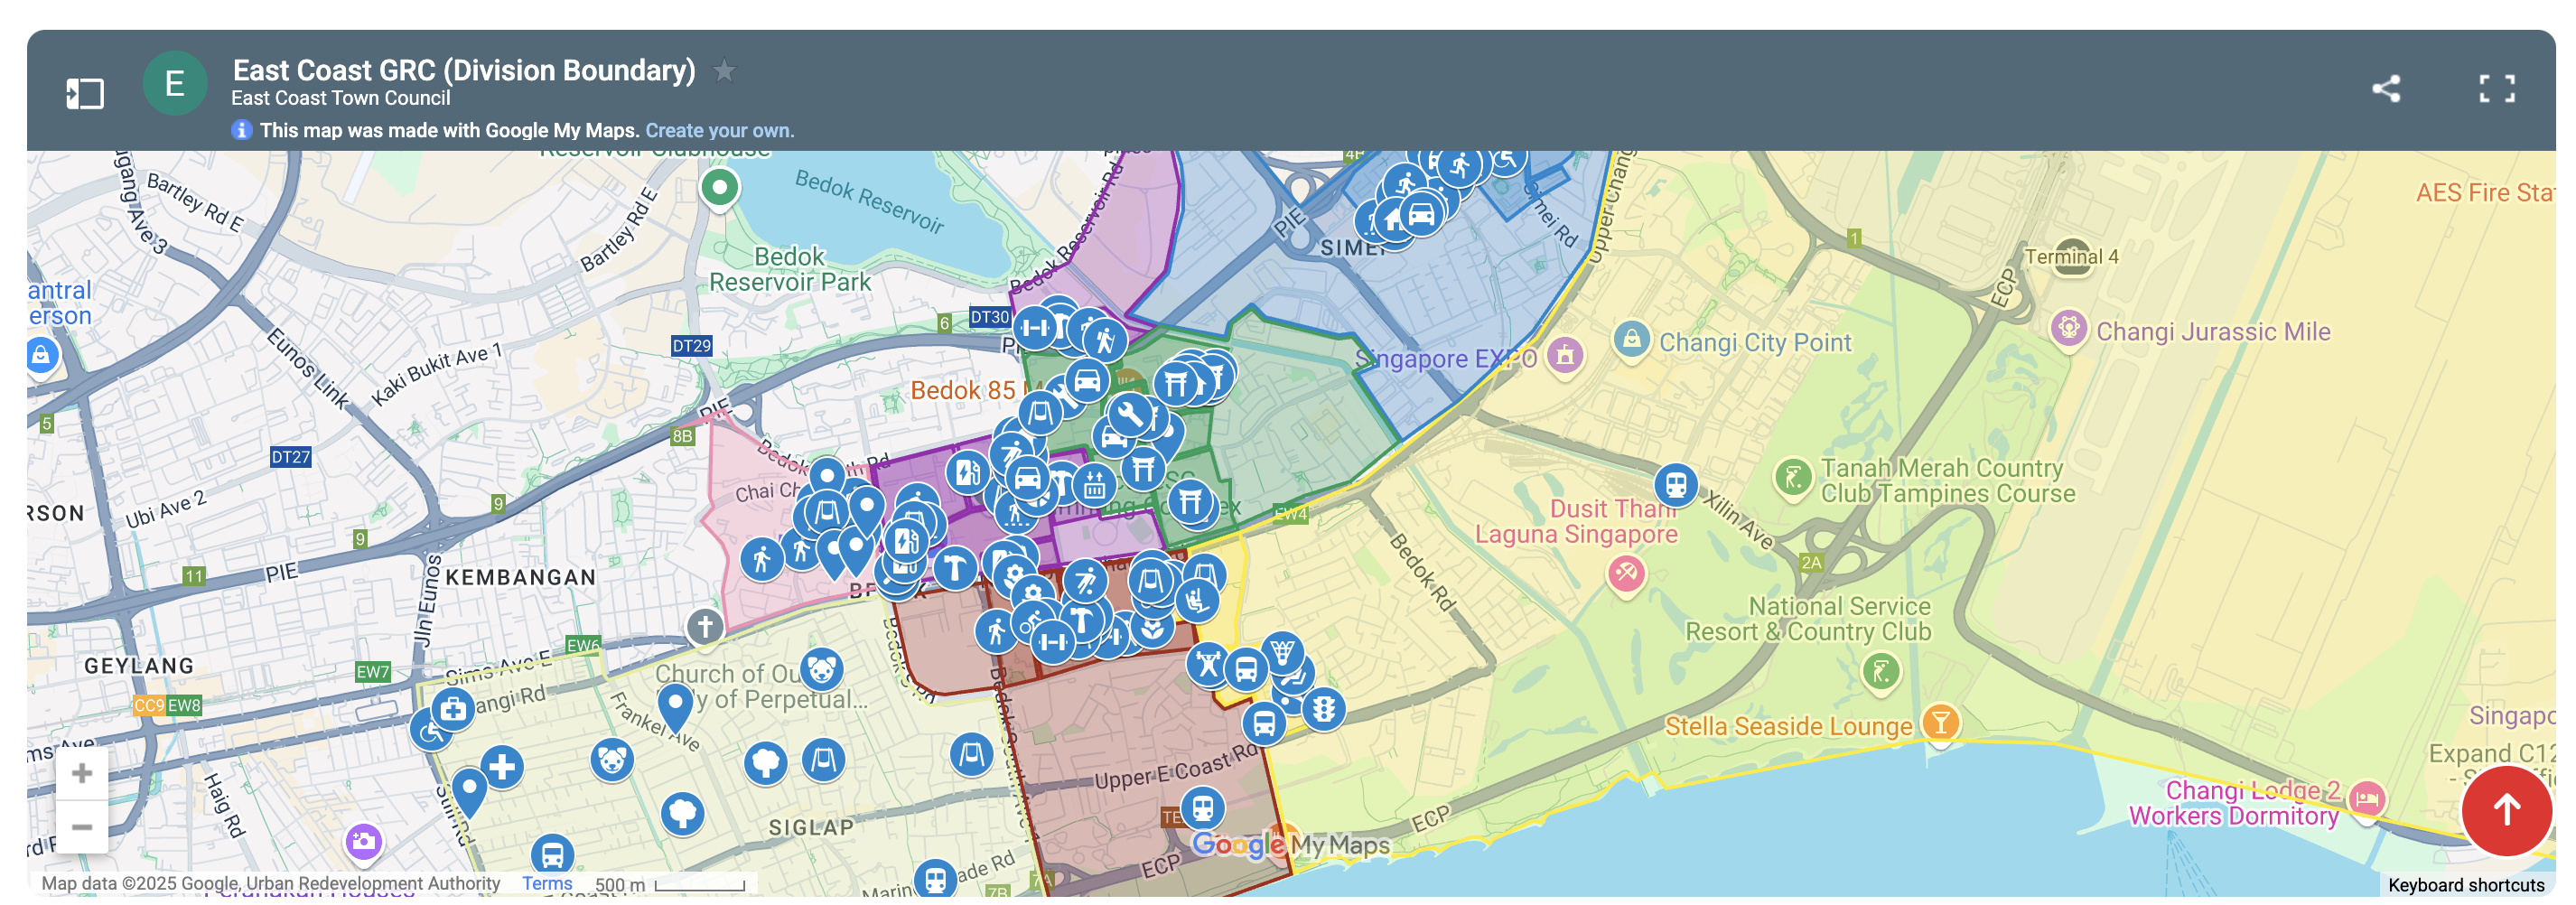Viewport: 2576px width, 905px height.
Task: Click the map title East Coast GRC
Action: [x=464, y=70]
